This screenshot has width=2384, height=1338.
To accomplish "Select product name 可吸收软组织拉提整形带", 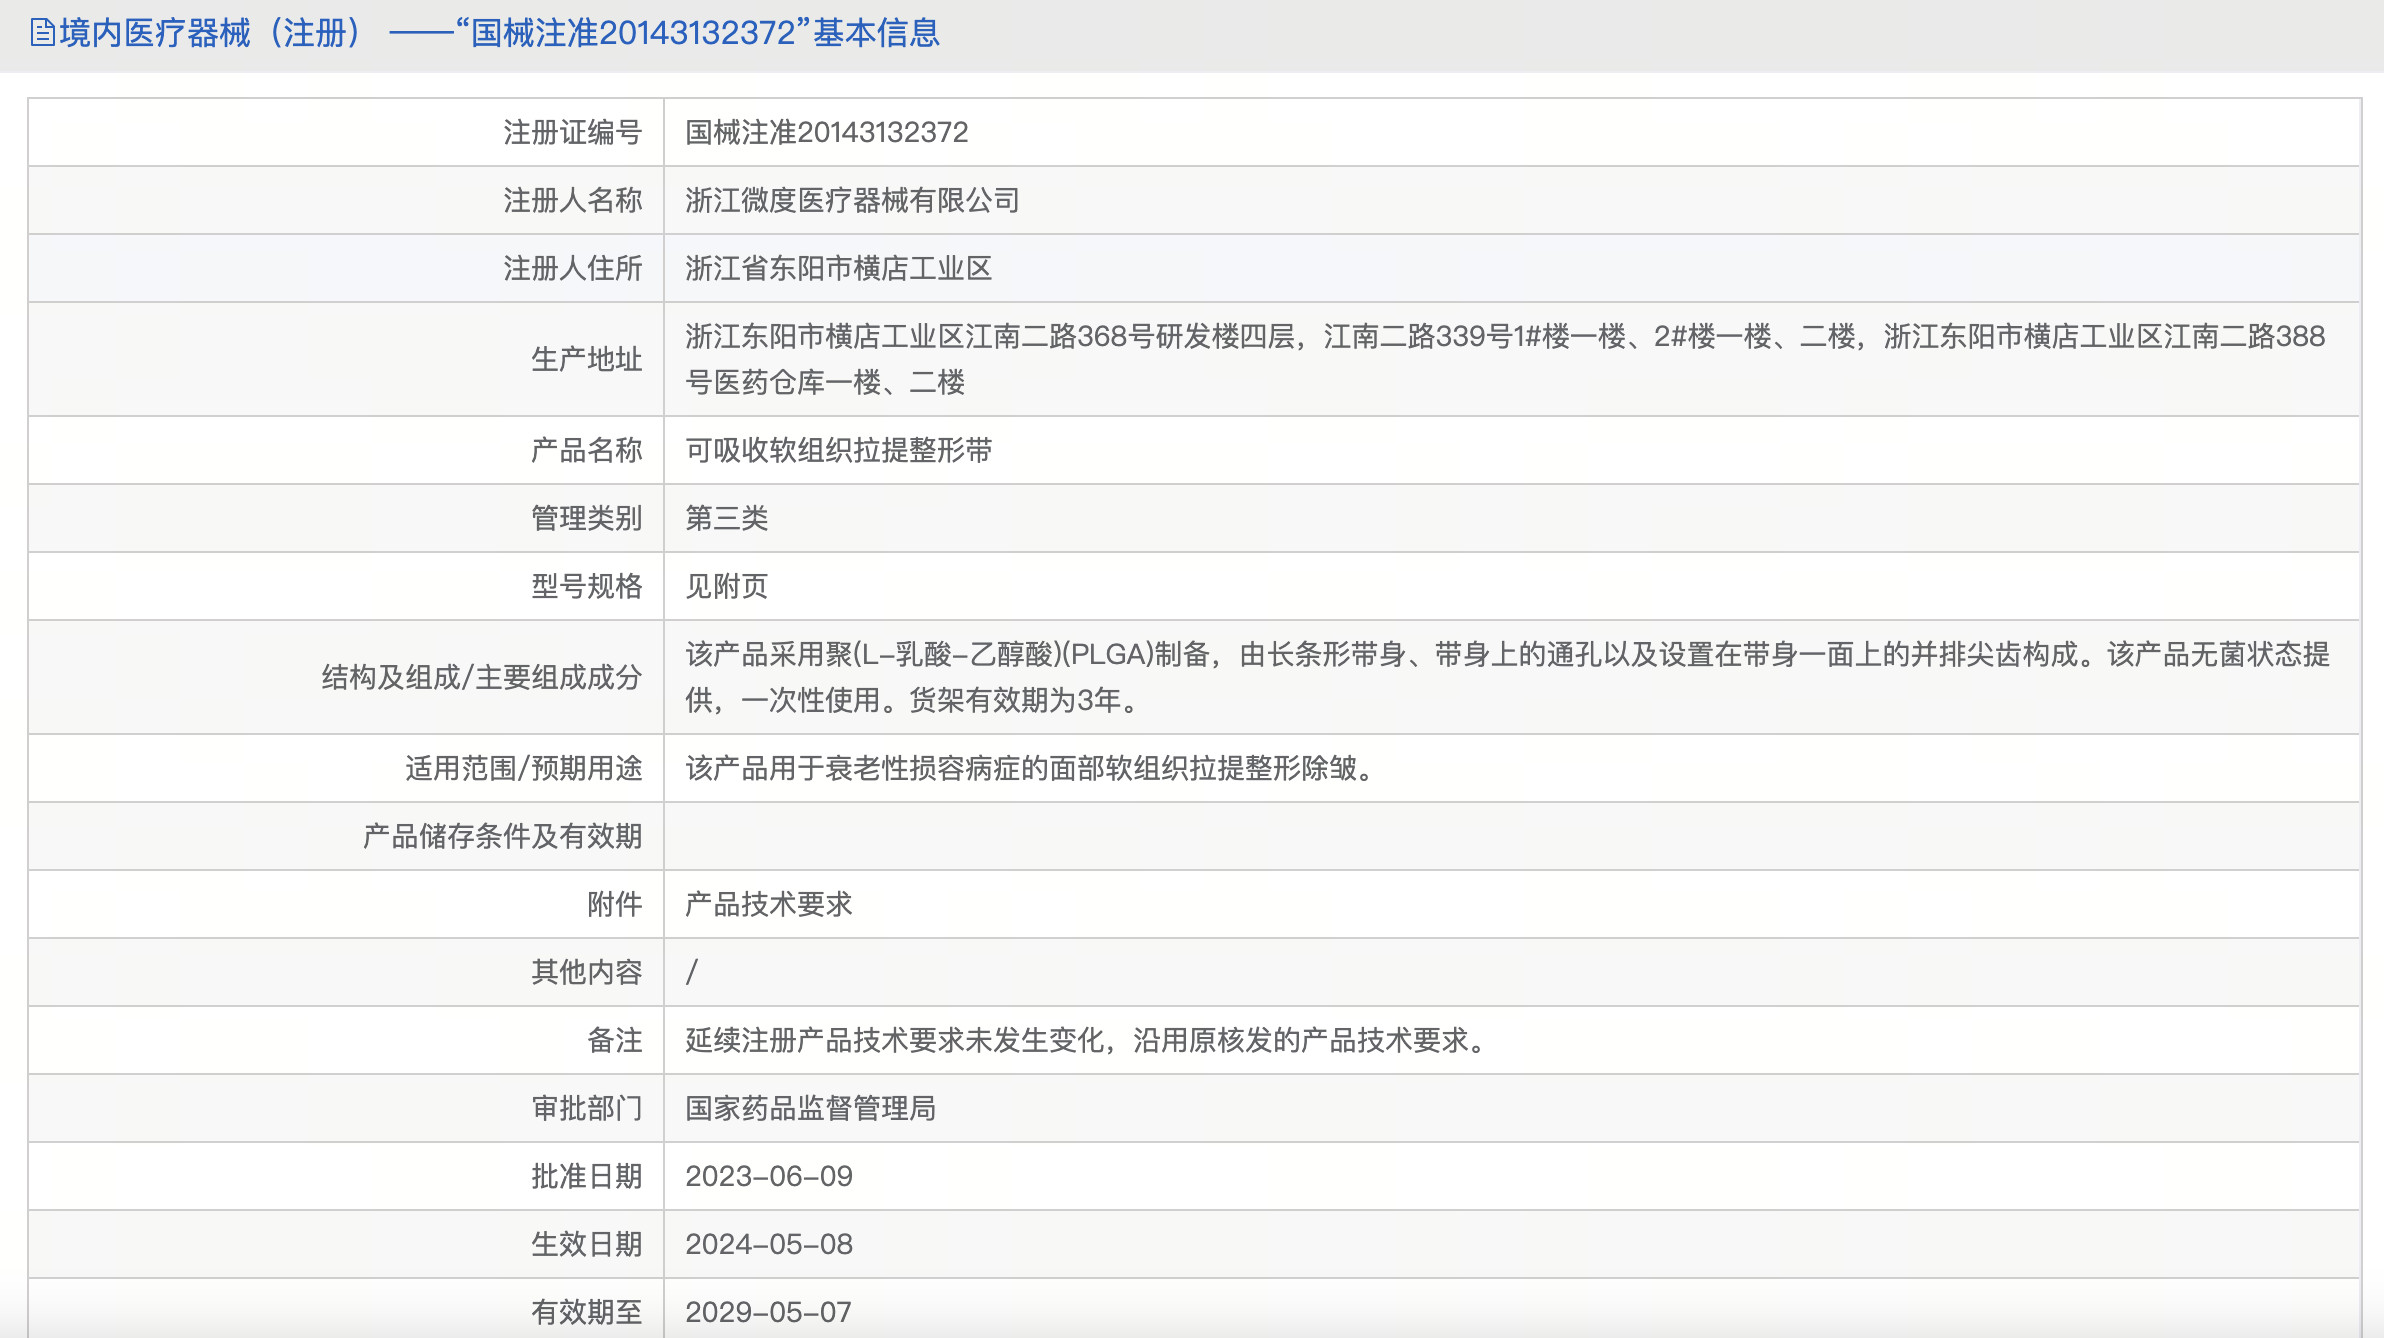I will (838, 450).
